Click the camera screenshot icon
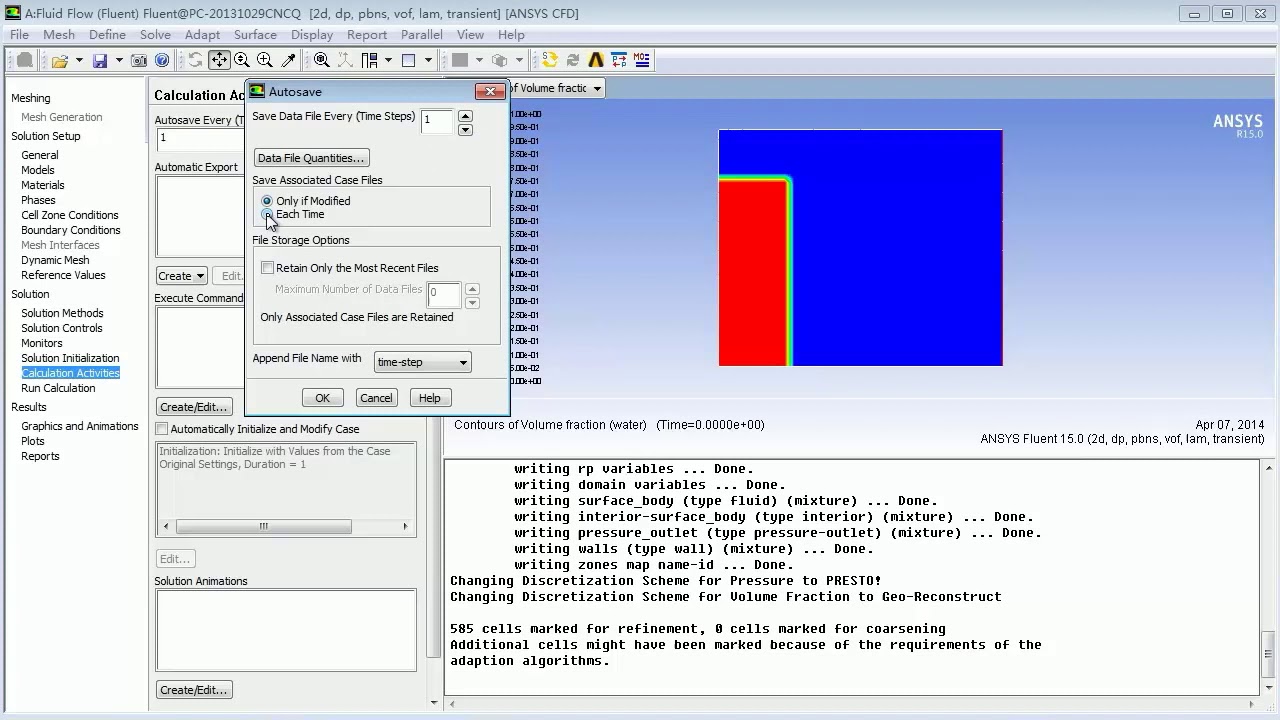The width and height of the screenshot is (1280, 720). [139, 60]
